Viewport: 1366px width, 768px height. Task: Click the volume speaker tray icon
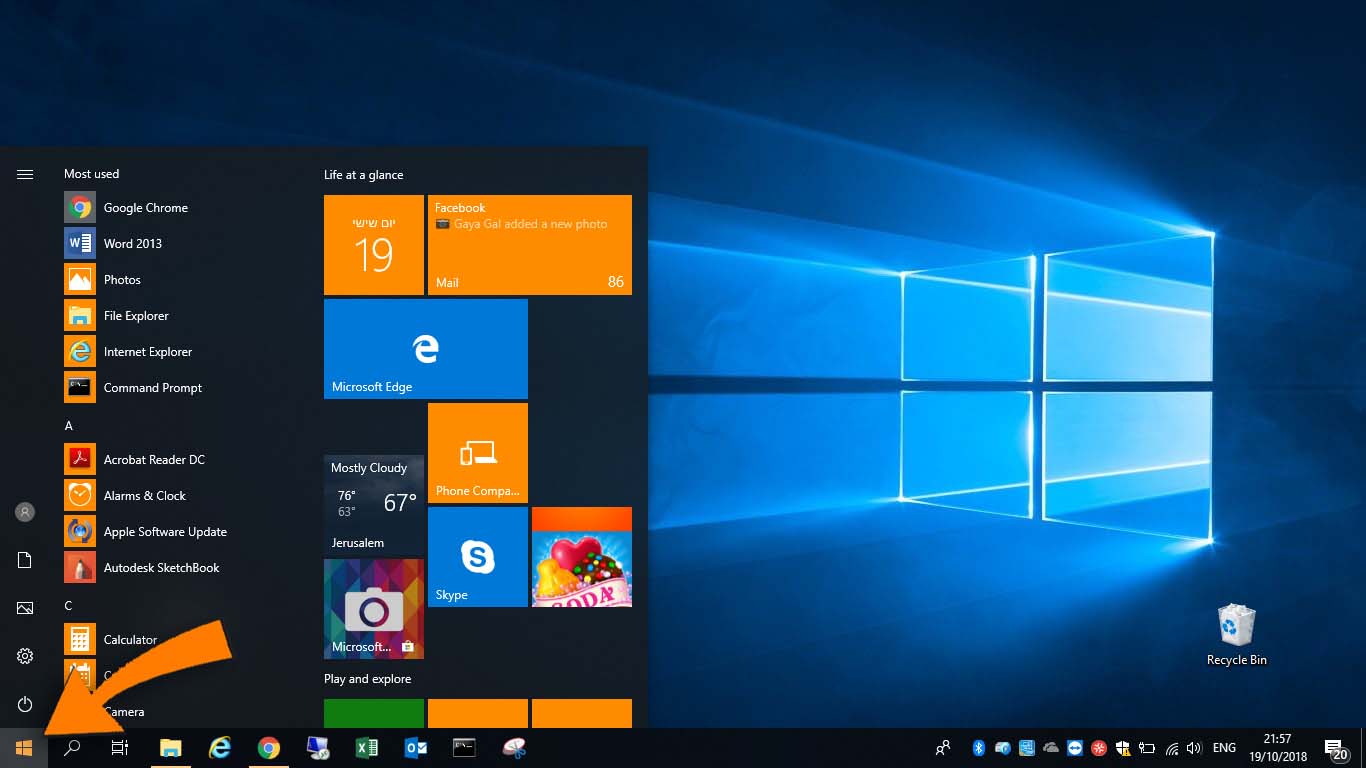[1193, 748]
